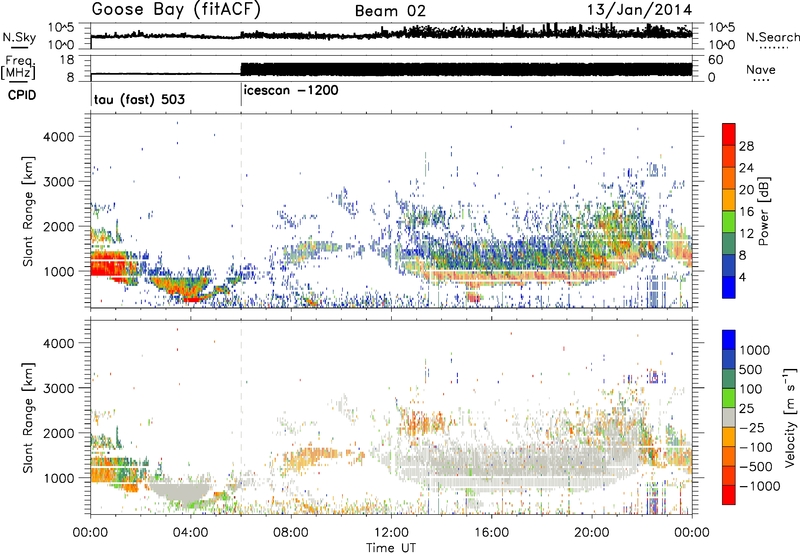Screen dimensions: 800x554
Task: Click the red bottom segment of the velocity color bar
Action: click(x=729, y=495)
